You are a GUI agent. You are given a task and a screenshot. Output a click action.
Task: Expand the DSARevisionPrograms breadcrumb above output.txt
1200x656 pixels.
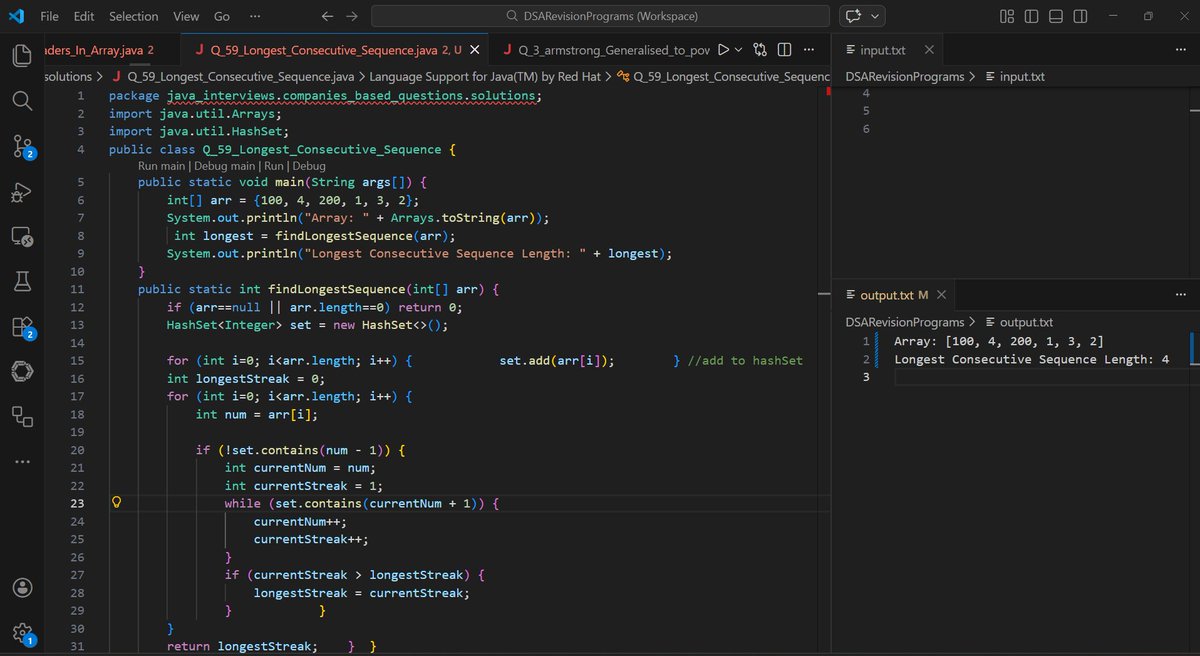905,322
